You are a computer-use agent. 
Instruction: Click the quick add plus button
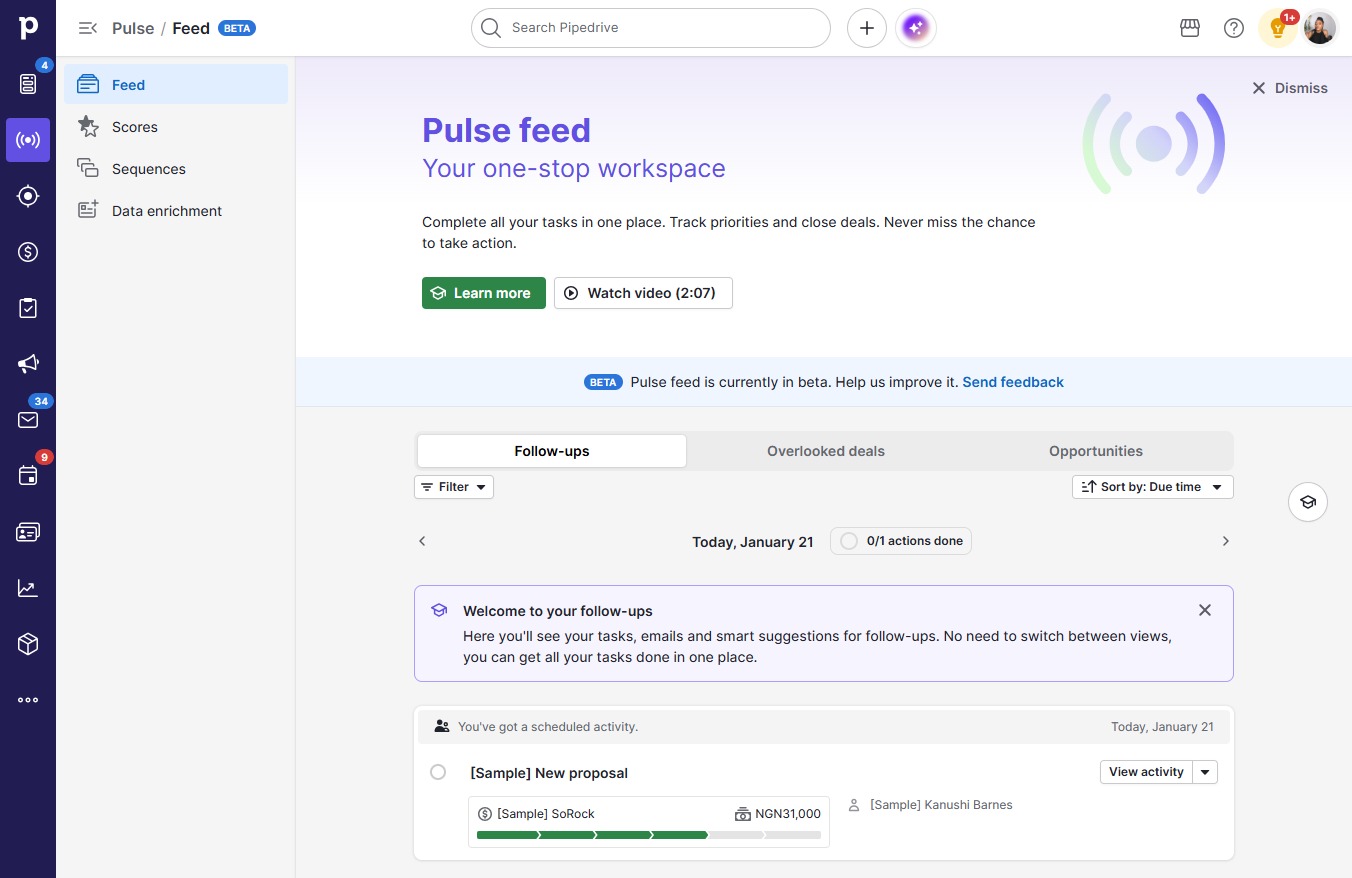click(867, 28)
